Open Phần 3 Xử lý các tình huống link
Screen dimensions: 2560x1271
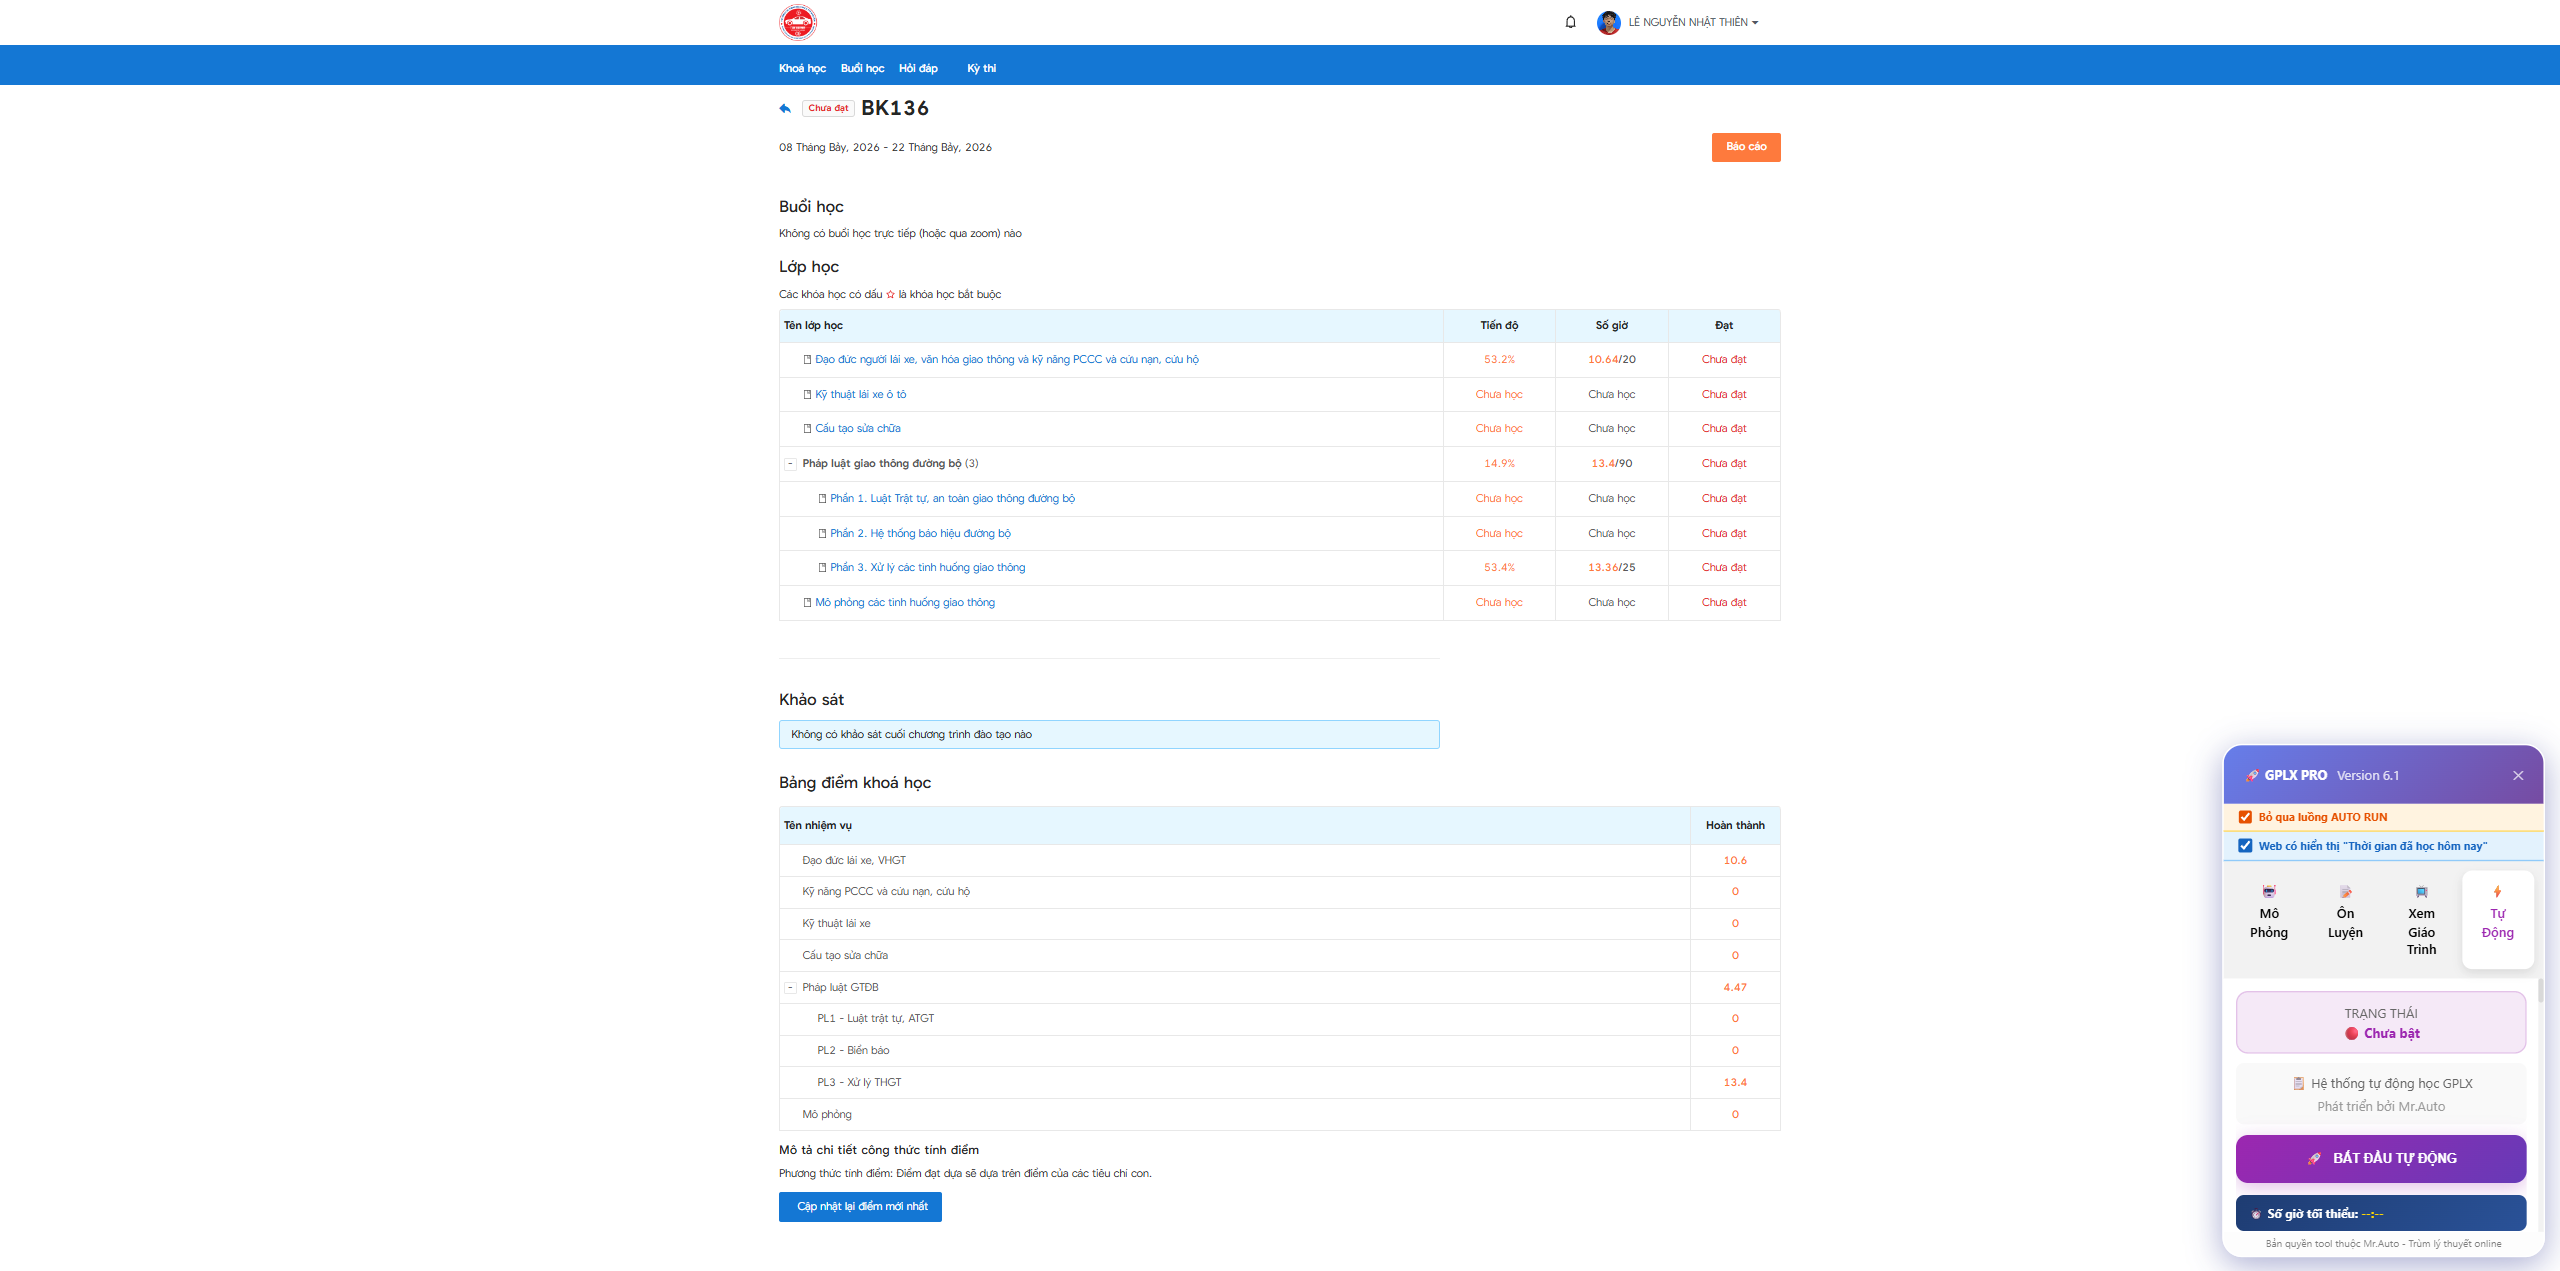point(927,567)
